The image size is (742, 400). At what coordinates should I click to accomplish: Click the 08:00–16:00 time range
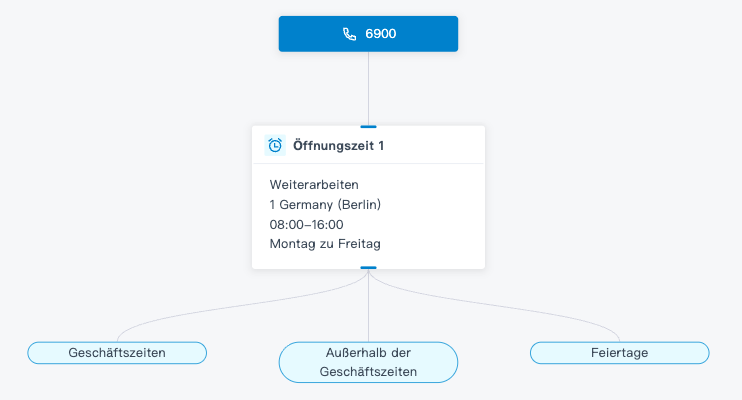click(x=306, y=224)
